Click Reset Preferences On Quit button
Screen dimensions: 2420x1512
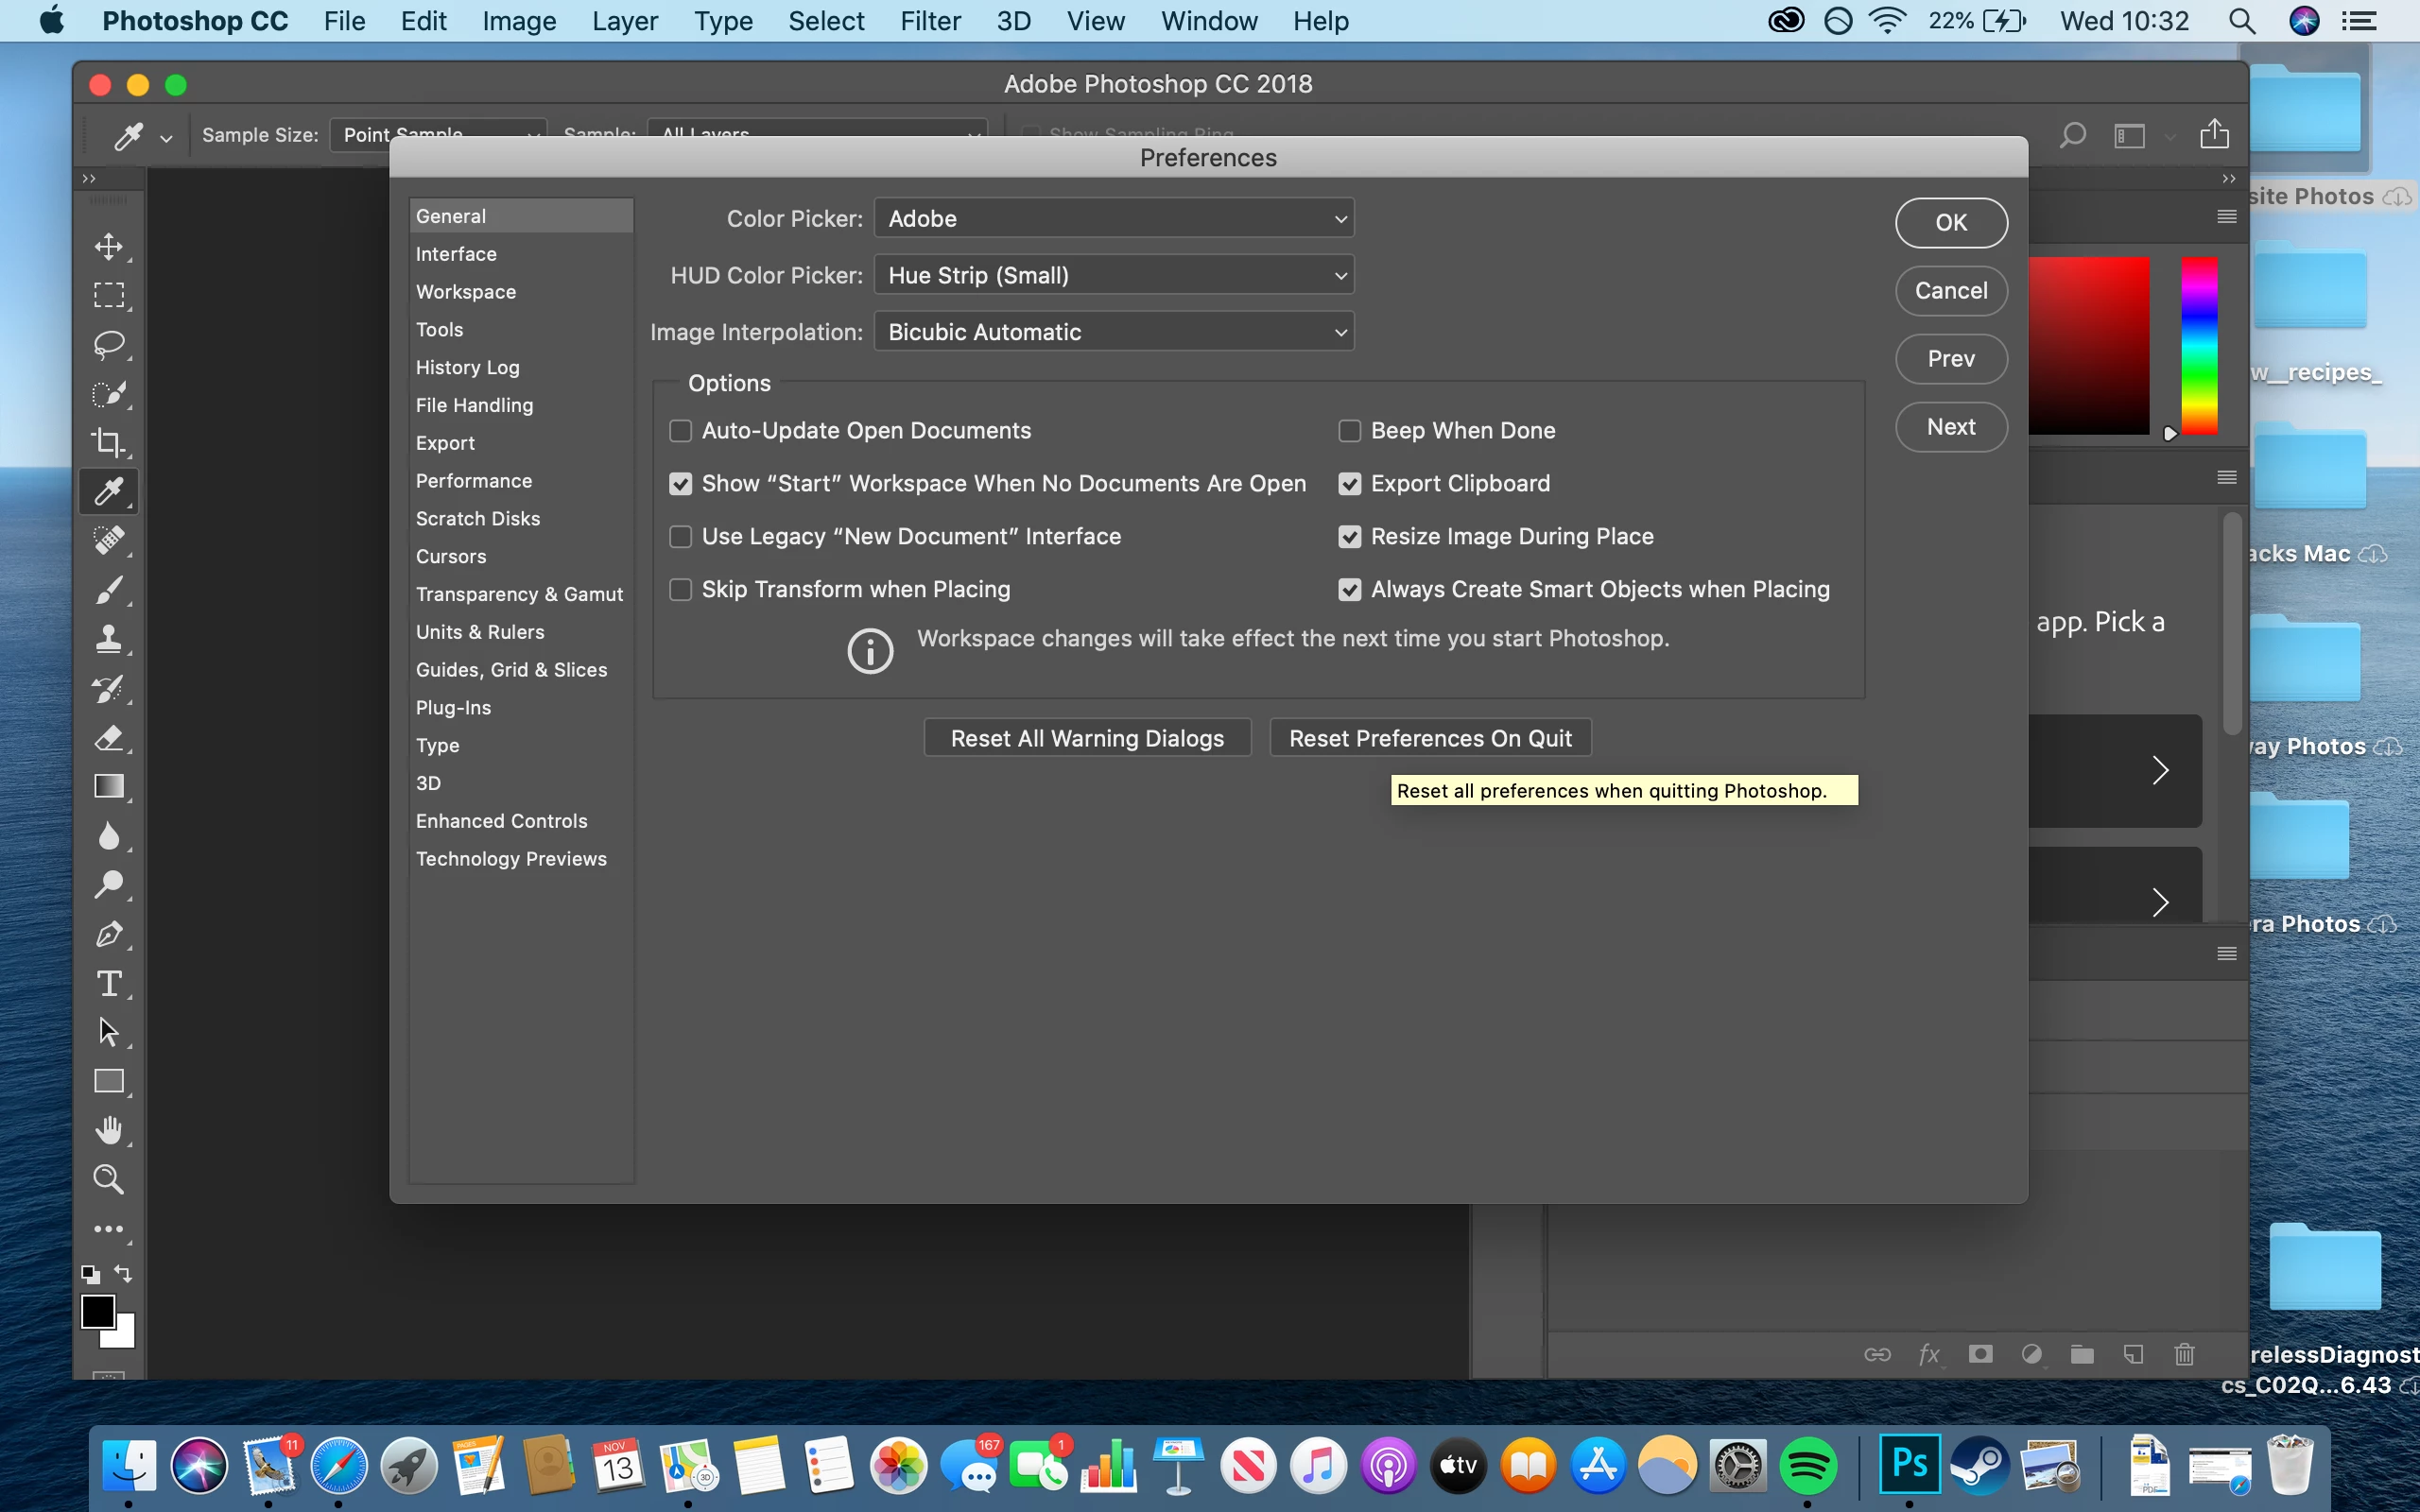1429,738
